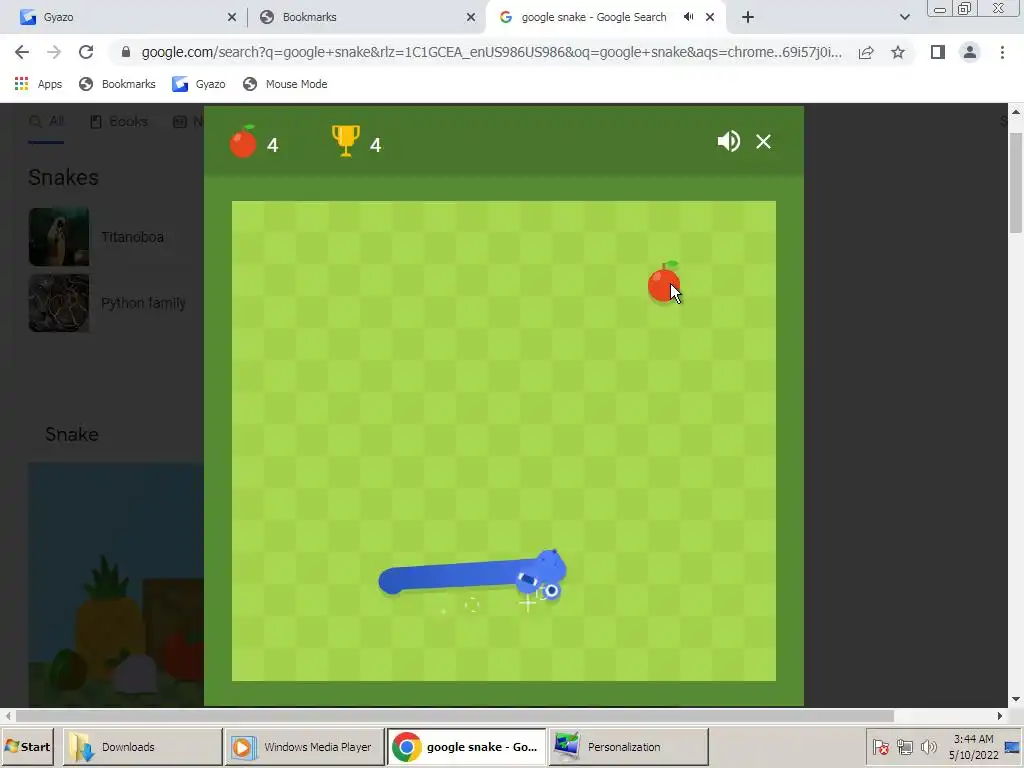Click the red apple on the board
1024x768 pixels.
(664, 283)
